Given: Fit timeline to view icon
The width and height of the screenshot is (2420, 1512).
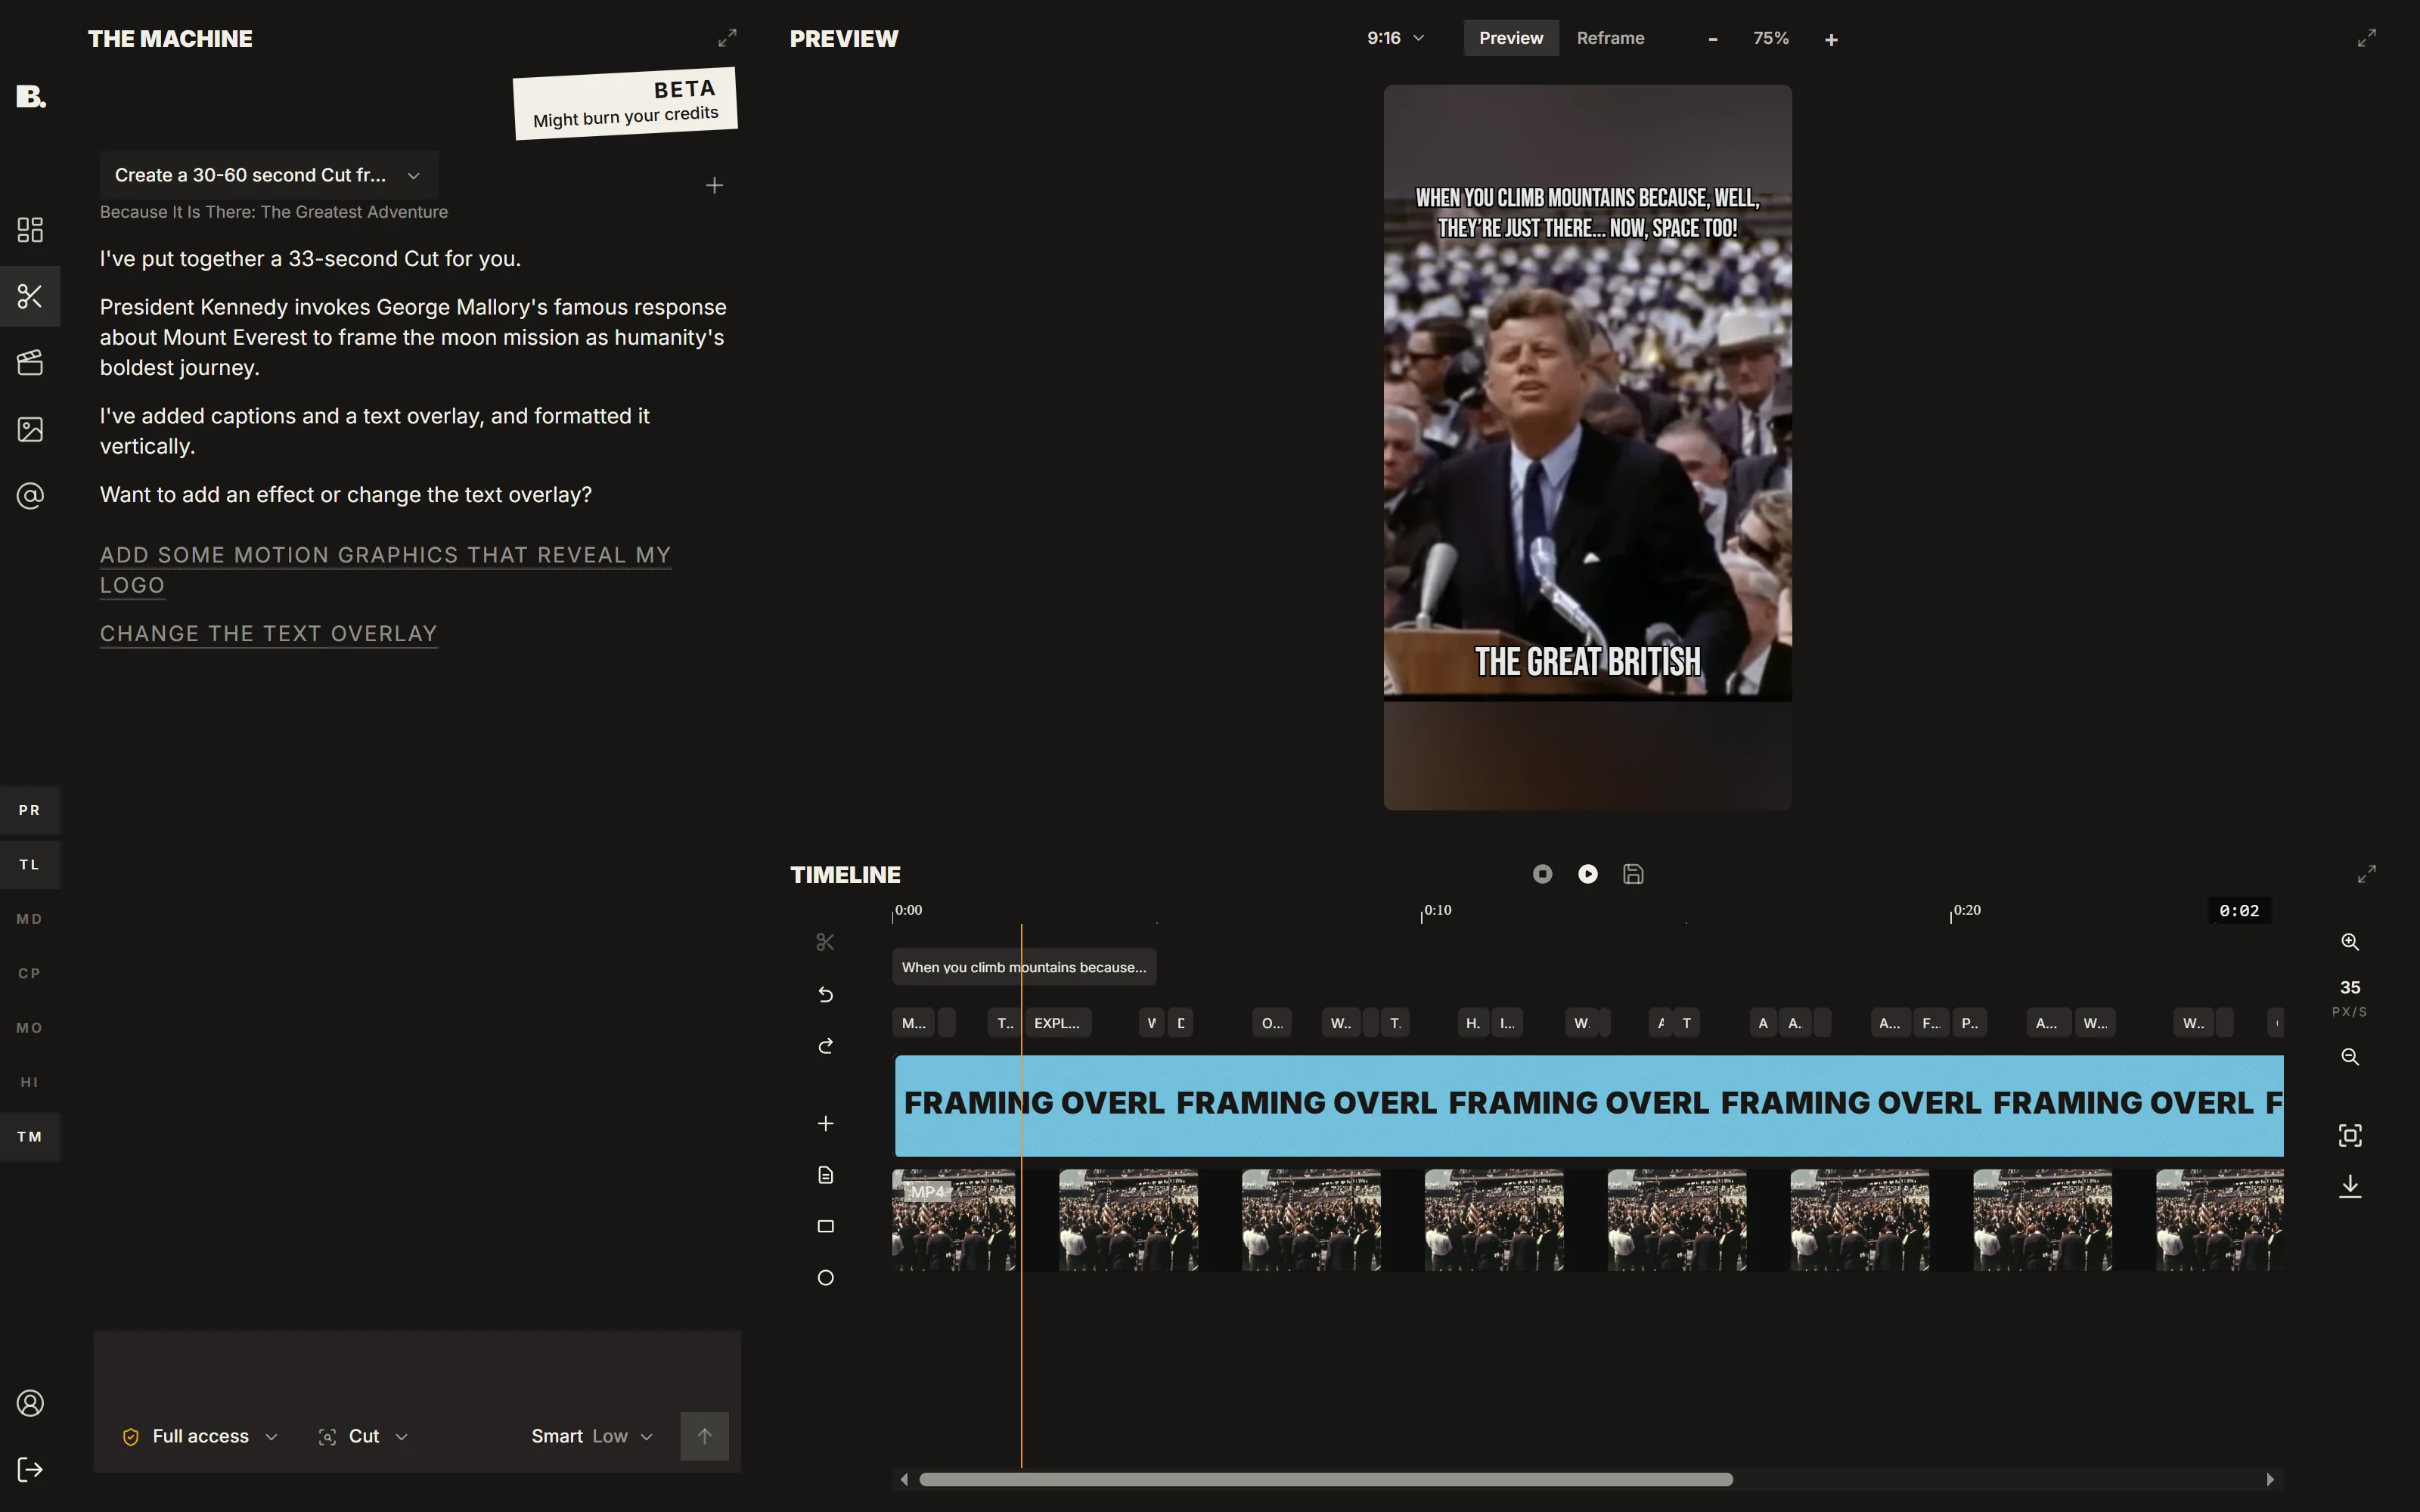Looking at the screenshot, I should click(x=2350, y=1135).
